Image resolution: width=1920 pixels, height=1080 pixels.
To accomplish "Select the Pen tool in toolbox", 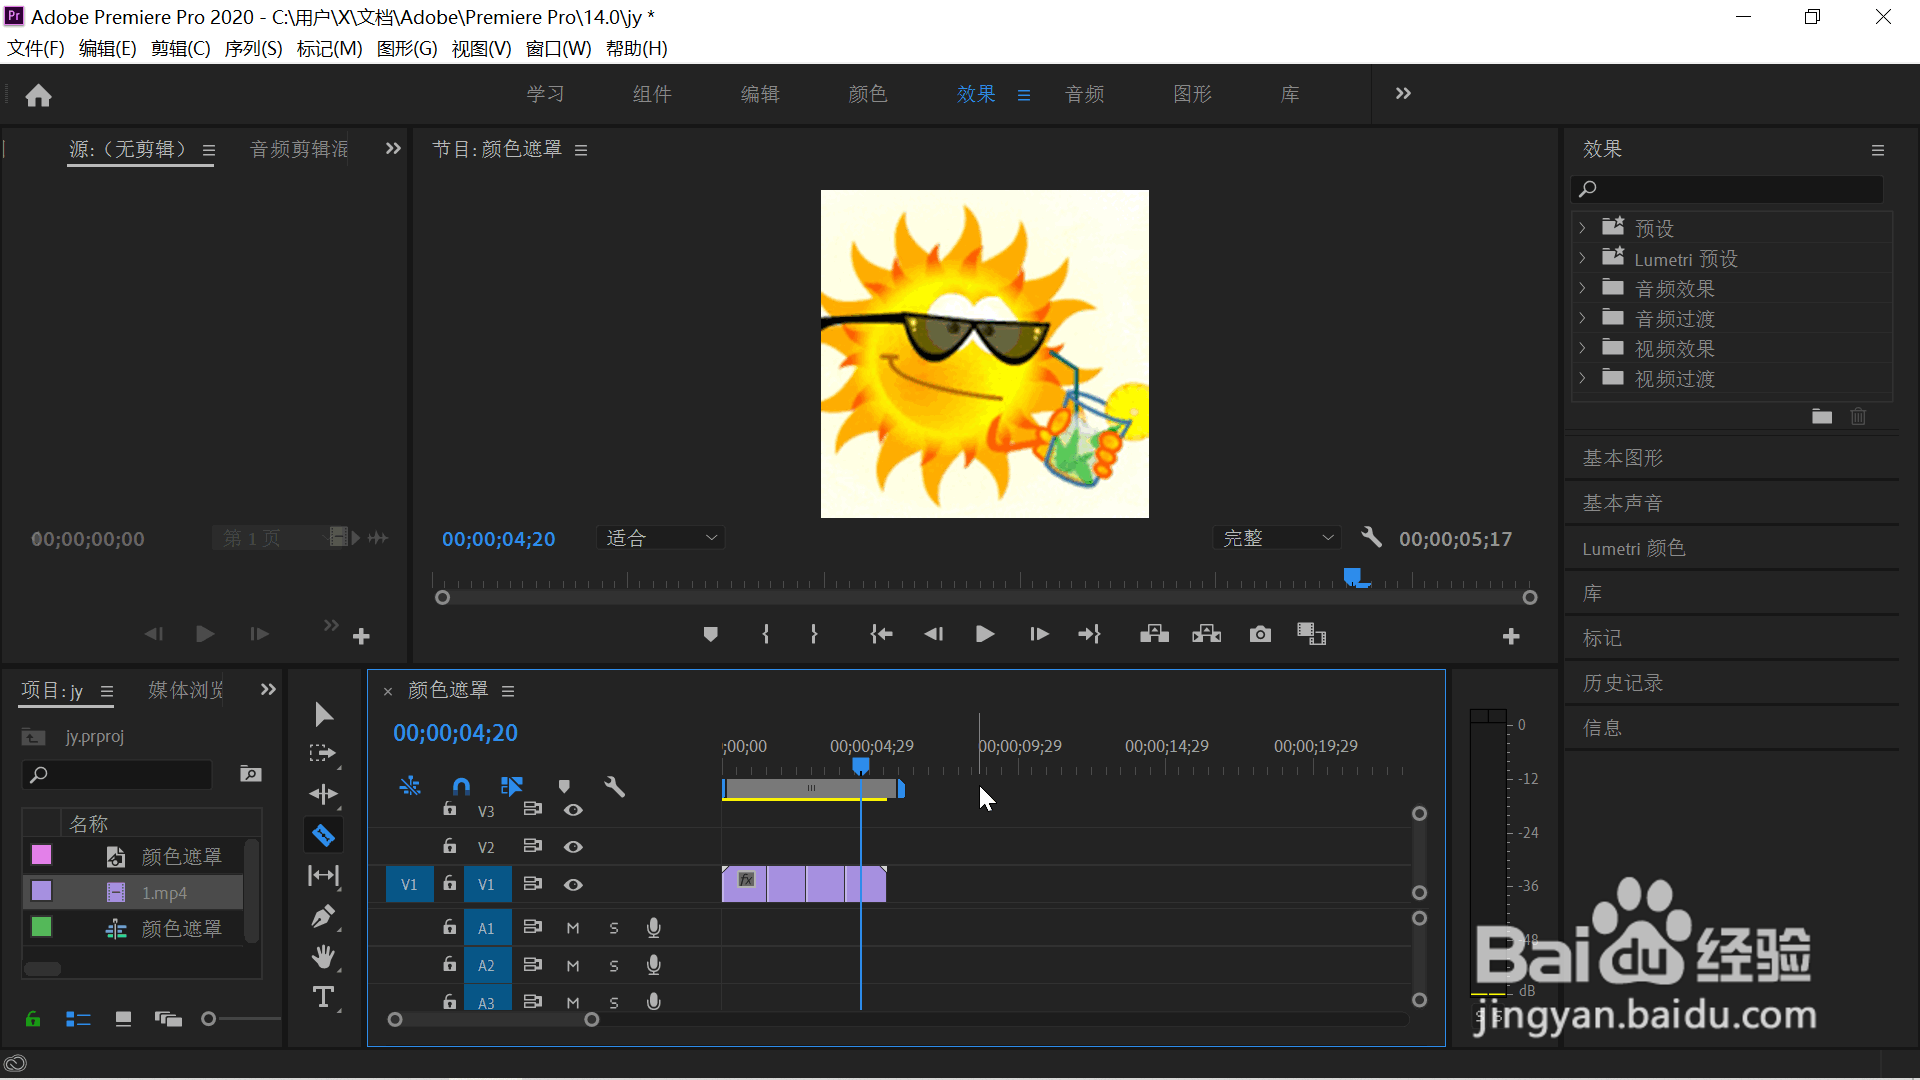I will pos(323,916).
